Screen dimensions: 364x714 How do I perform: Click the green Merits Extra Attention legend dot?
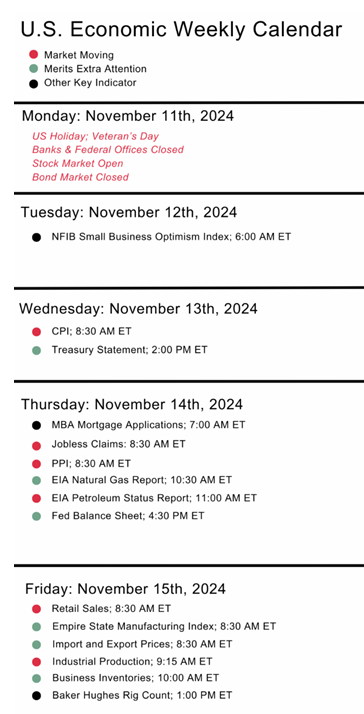tap(33, 69)
